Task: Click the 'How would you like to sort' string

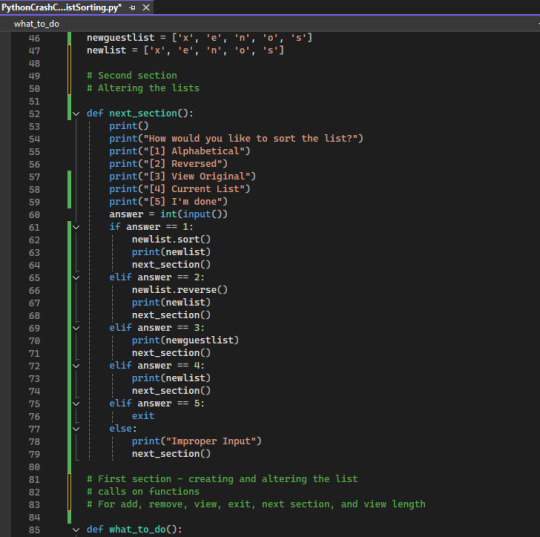Action: (x=251, y=138)
